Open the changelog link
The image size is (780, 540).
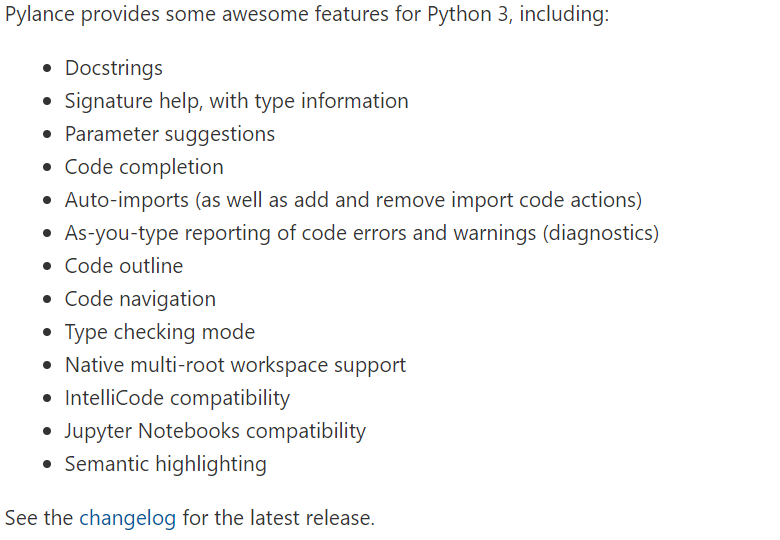127,518
